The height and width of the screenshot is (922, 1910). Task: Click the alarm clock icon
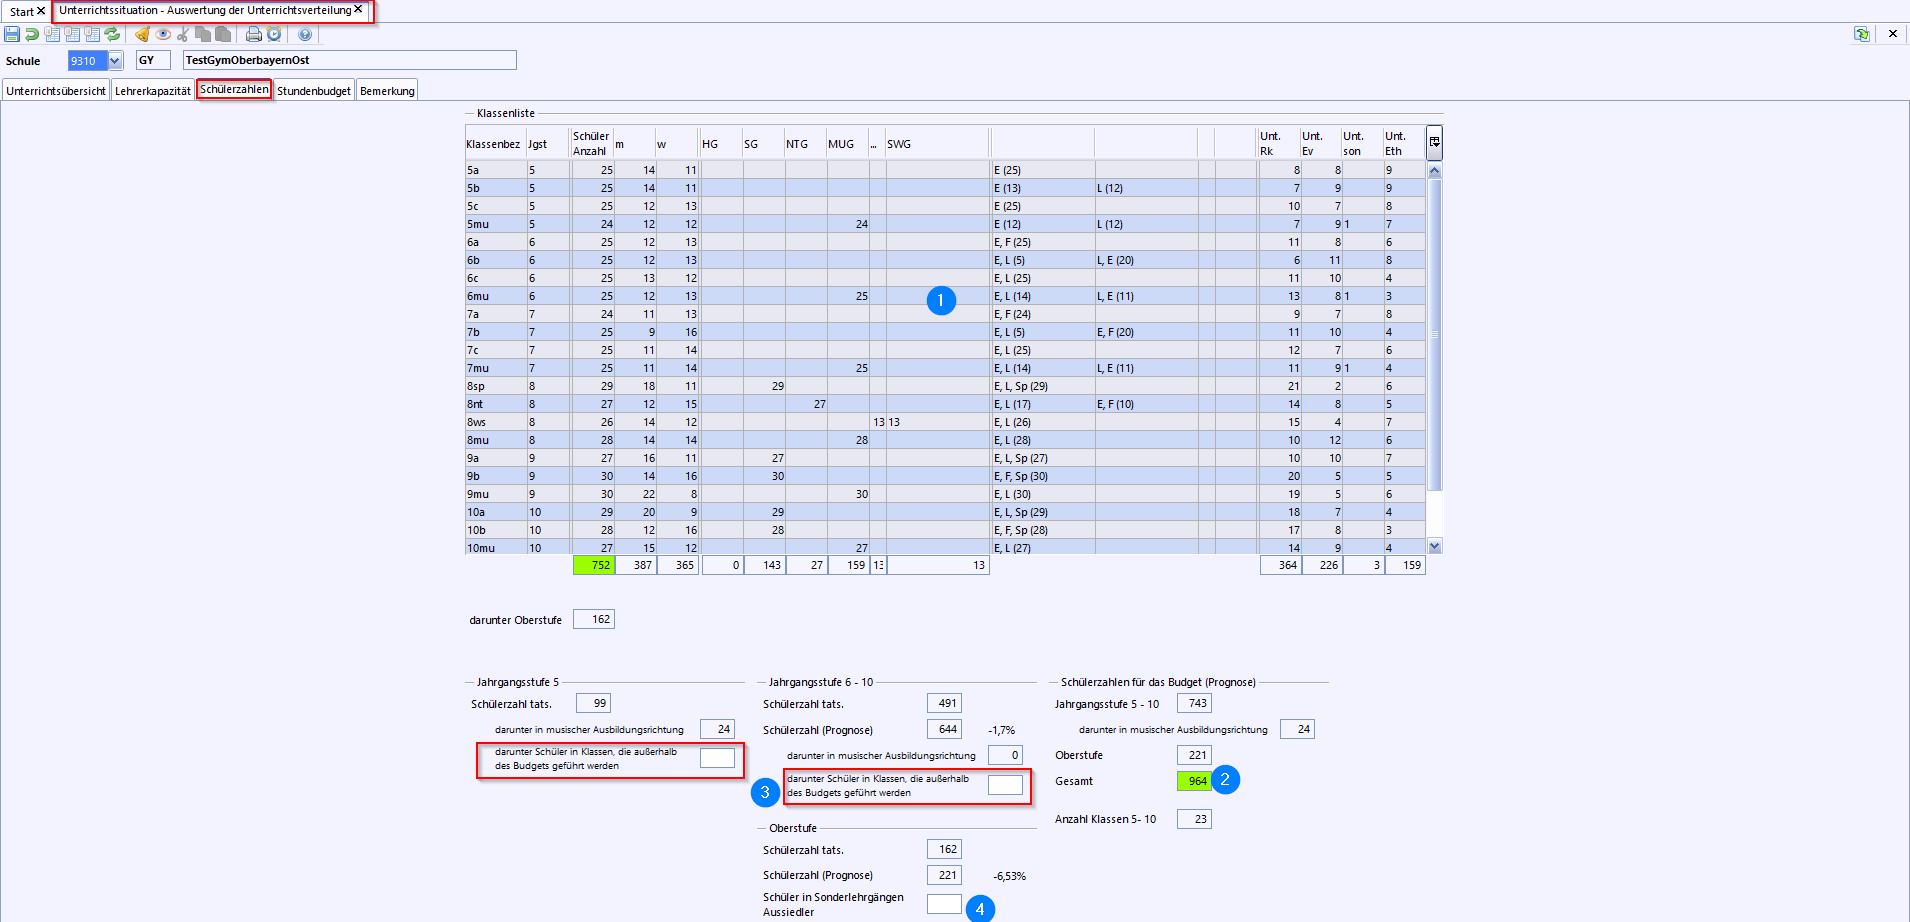(274, 34)
